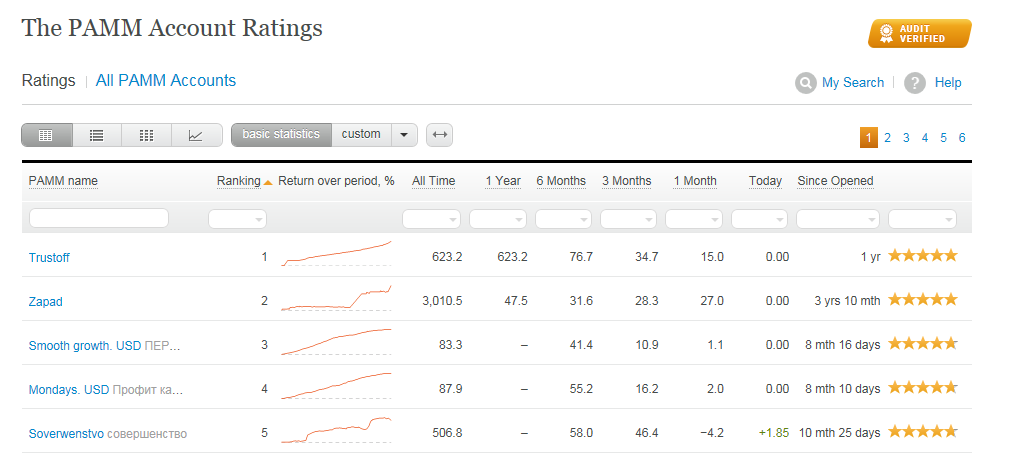
Task: Click the My Search magnifier icon
Action: tap(805, 83)
